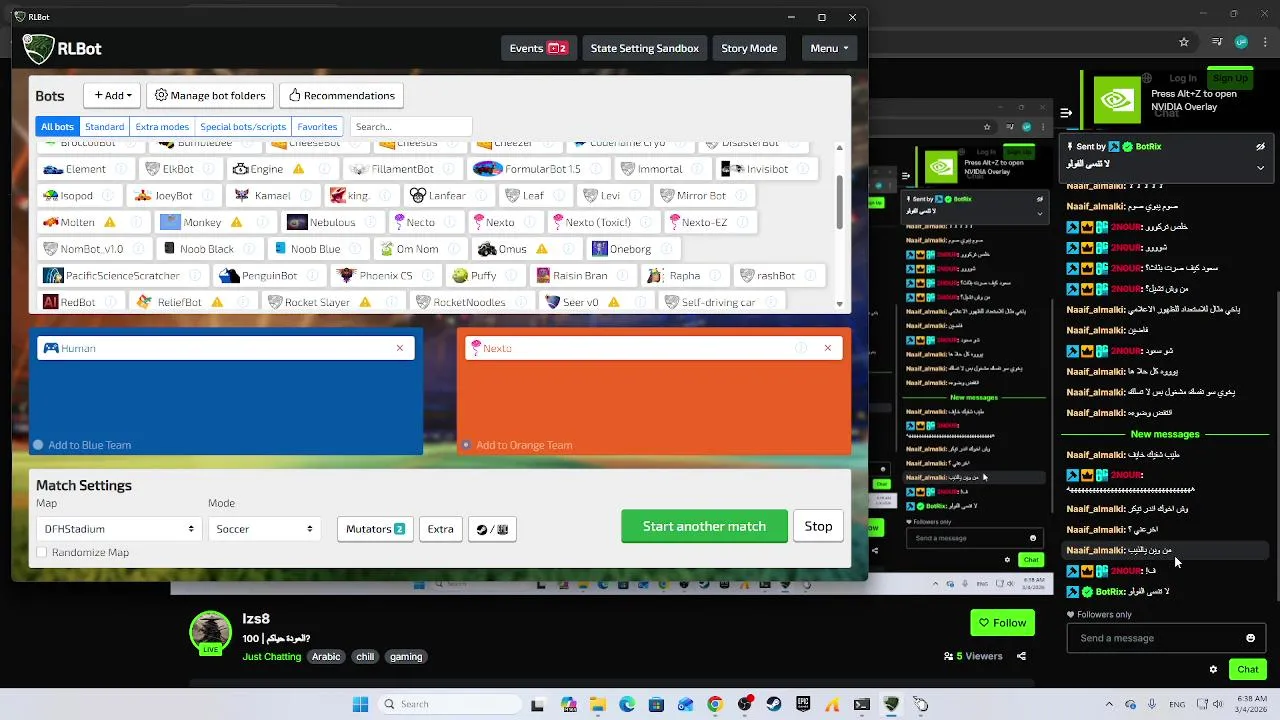Select the Add to Blue Team radio button

click(38, 445)
